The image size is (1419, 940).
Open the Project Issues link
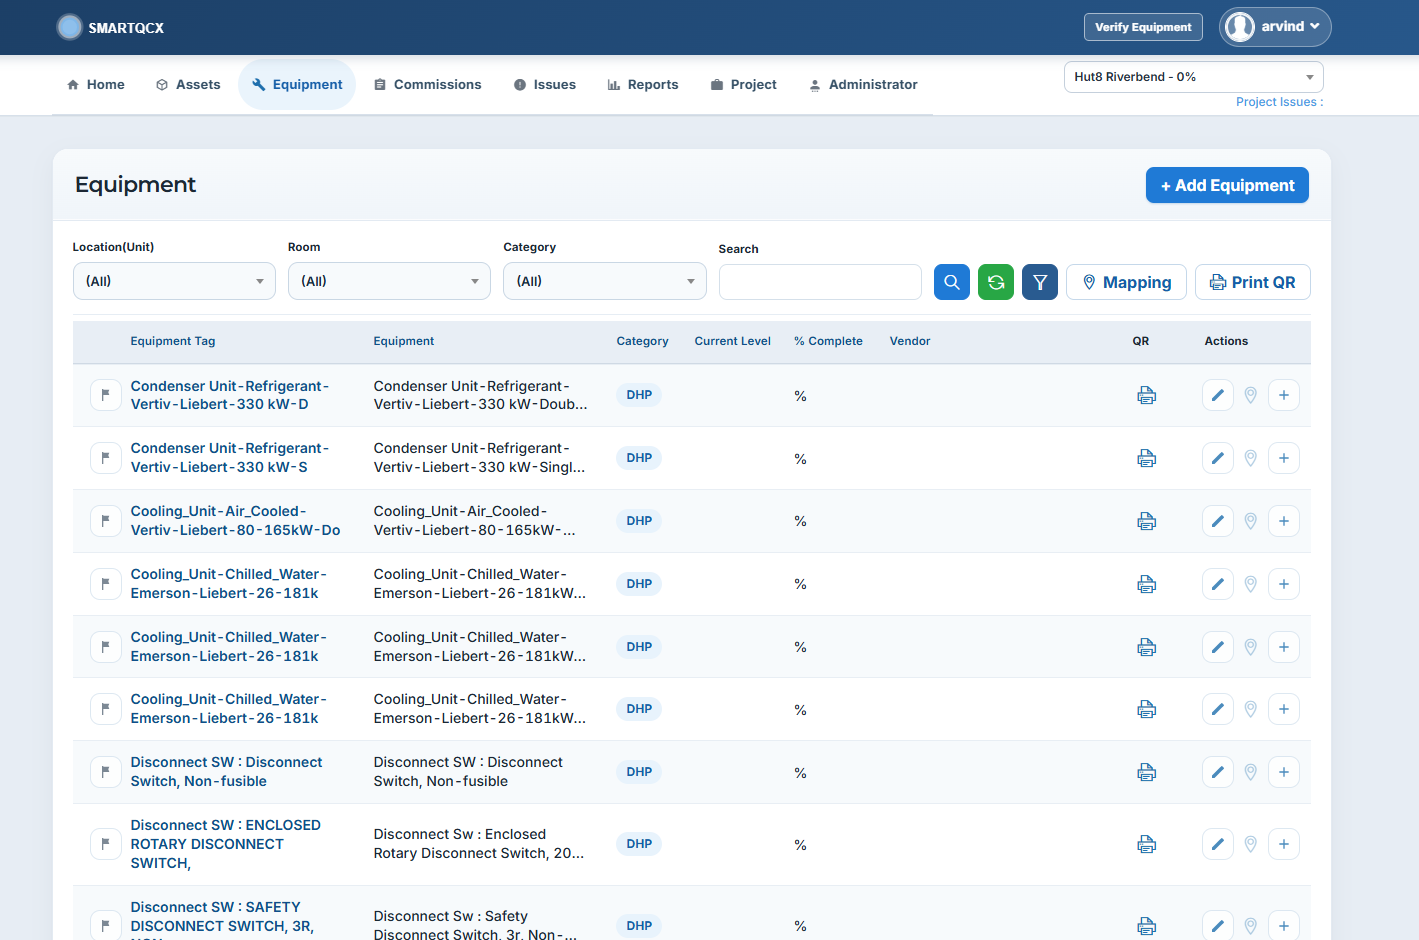point(1279,102)
